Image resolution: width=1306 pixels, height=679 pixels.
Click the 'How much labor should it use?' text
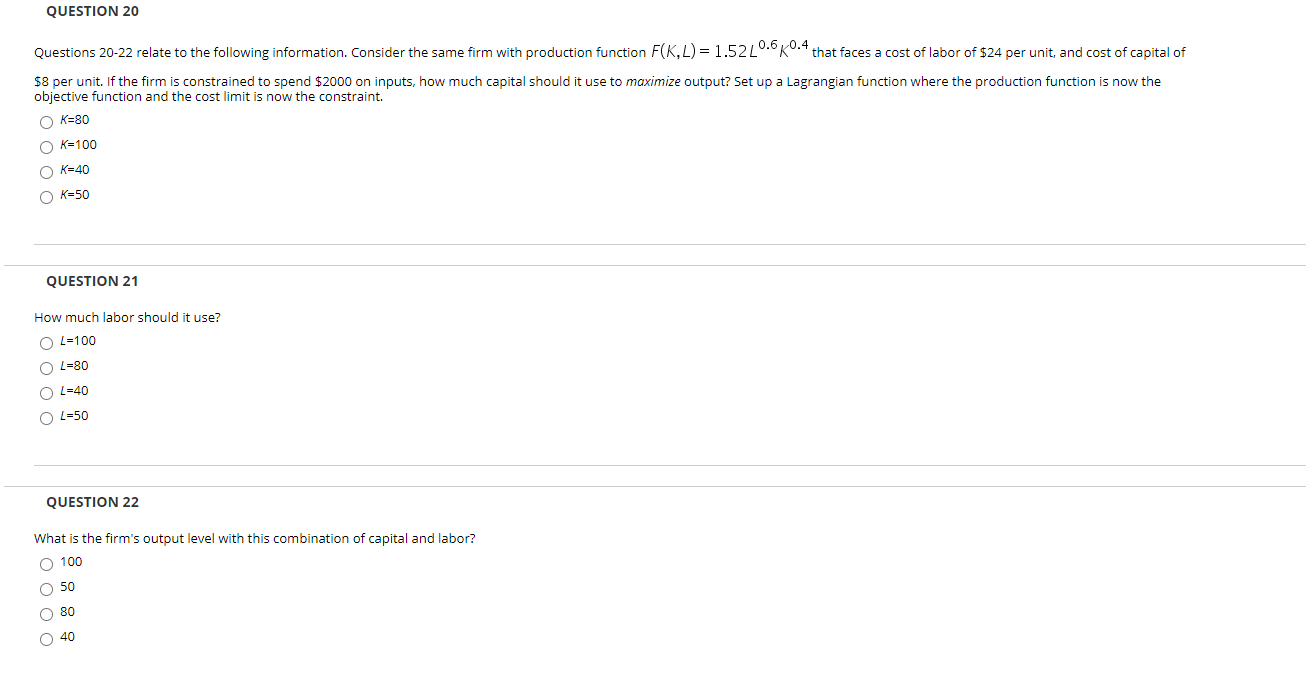pos(126,317)
